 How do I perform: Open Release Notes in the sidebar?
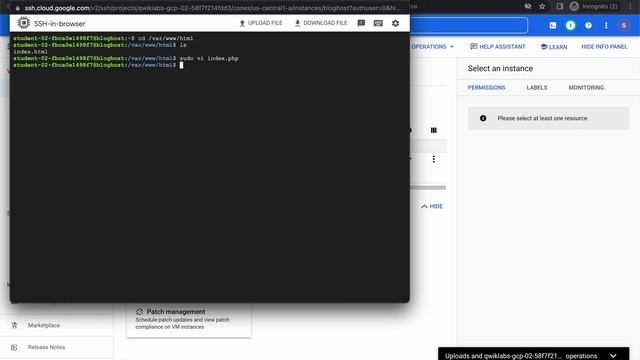click(x=46, y=347)
